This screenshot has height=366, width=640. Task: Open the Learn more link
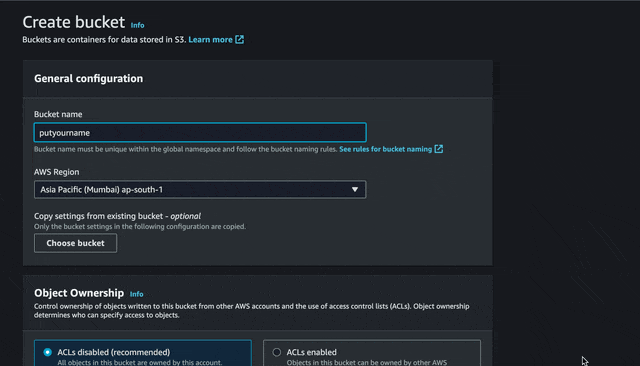[210, 40]
